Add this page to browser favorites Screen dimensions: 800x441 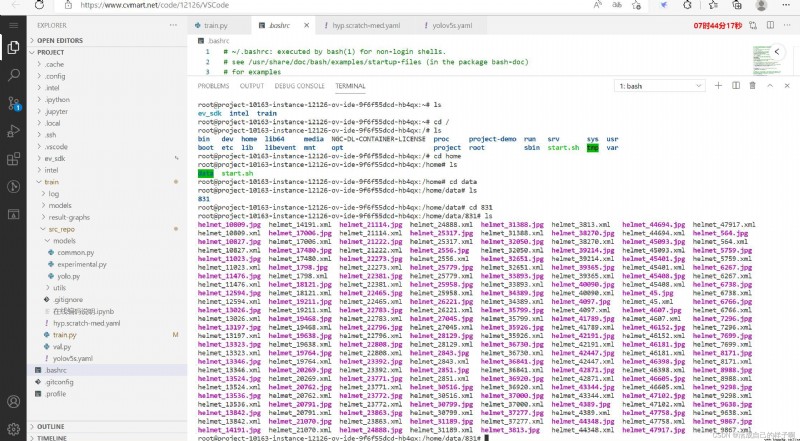click(x=636, y=5)
